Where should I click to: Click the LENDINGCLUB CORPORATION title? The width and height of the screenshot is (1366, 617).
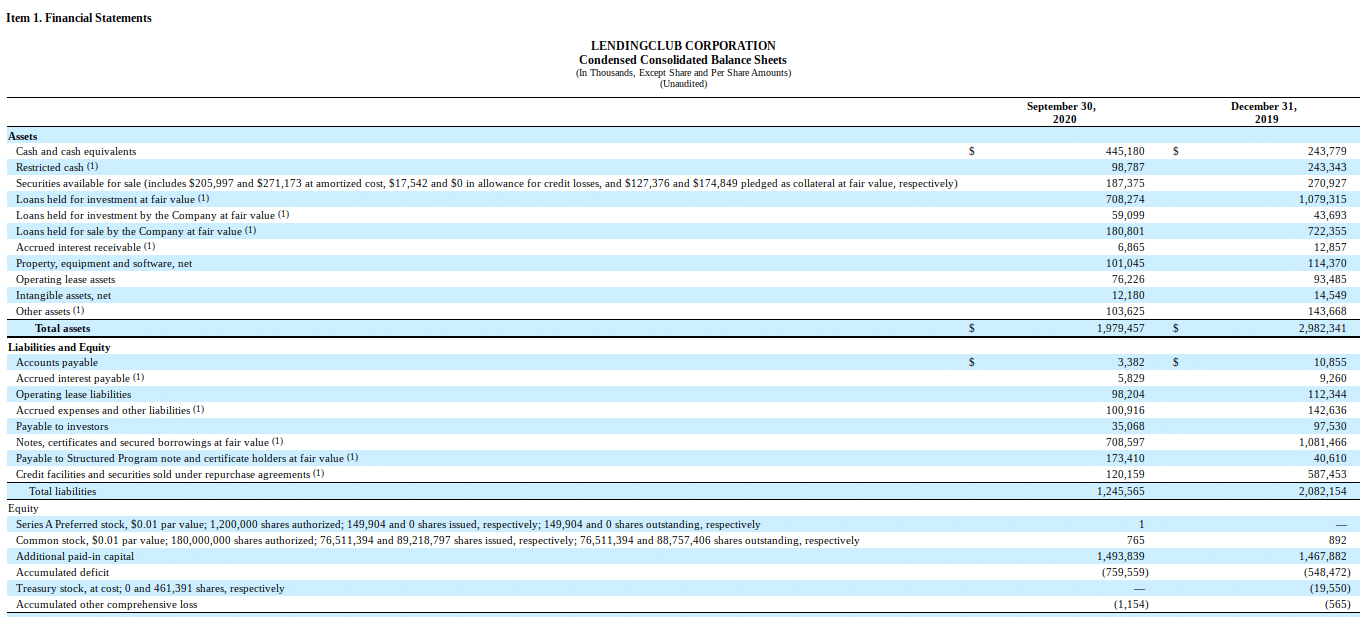click(x=683, y=46)
